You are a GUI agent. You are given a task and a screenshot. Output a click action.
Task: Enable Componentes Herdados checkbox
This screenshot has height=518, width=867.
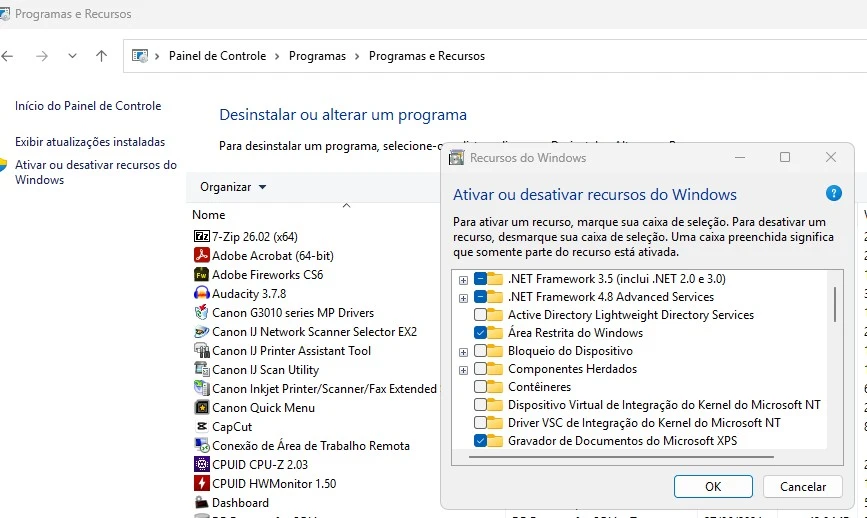(480, 369)
